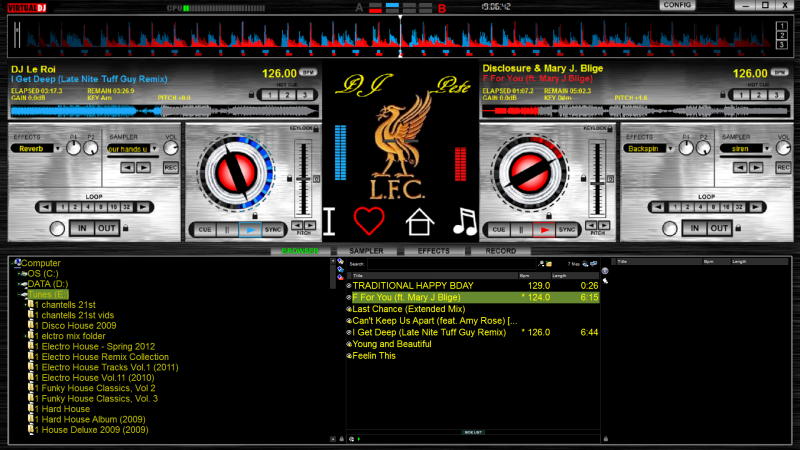Screen dimensions: 800x450
Task: Expand the DATA (D:) drive
Action: (x=21, y=284)
